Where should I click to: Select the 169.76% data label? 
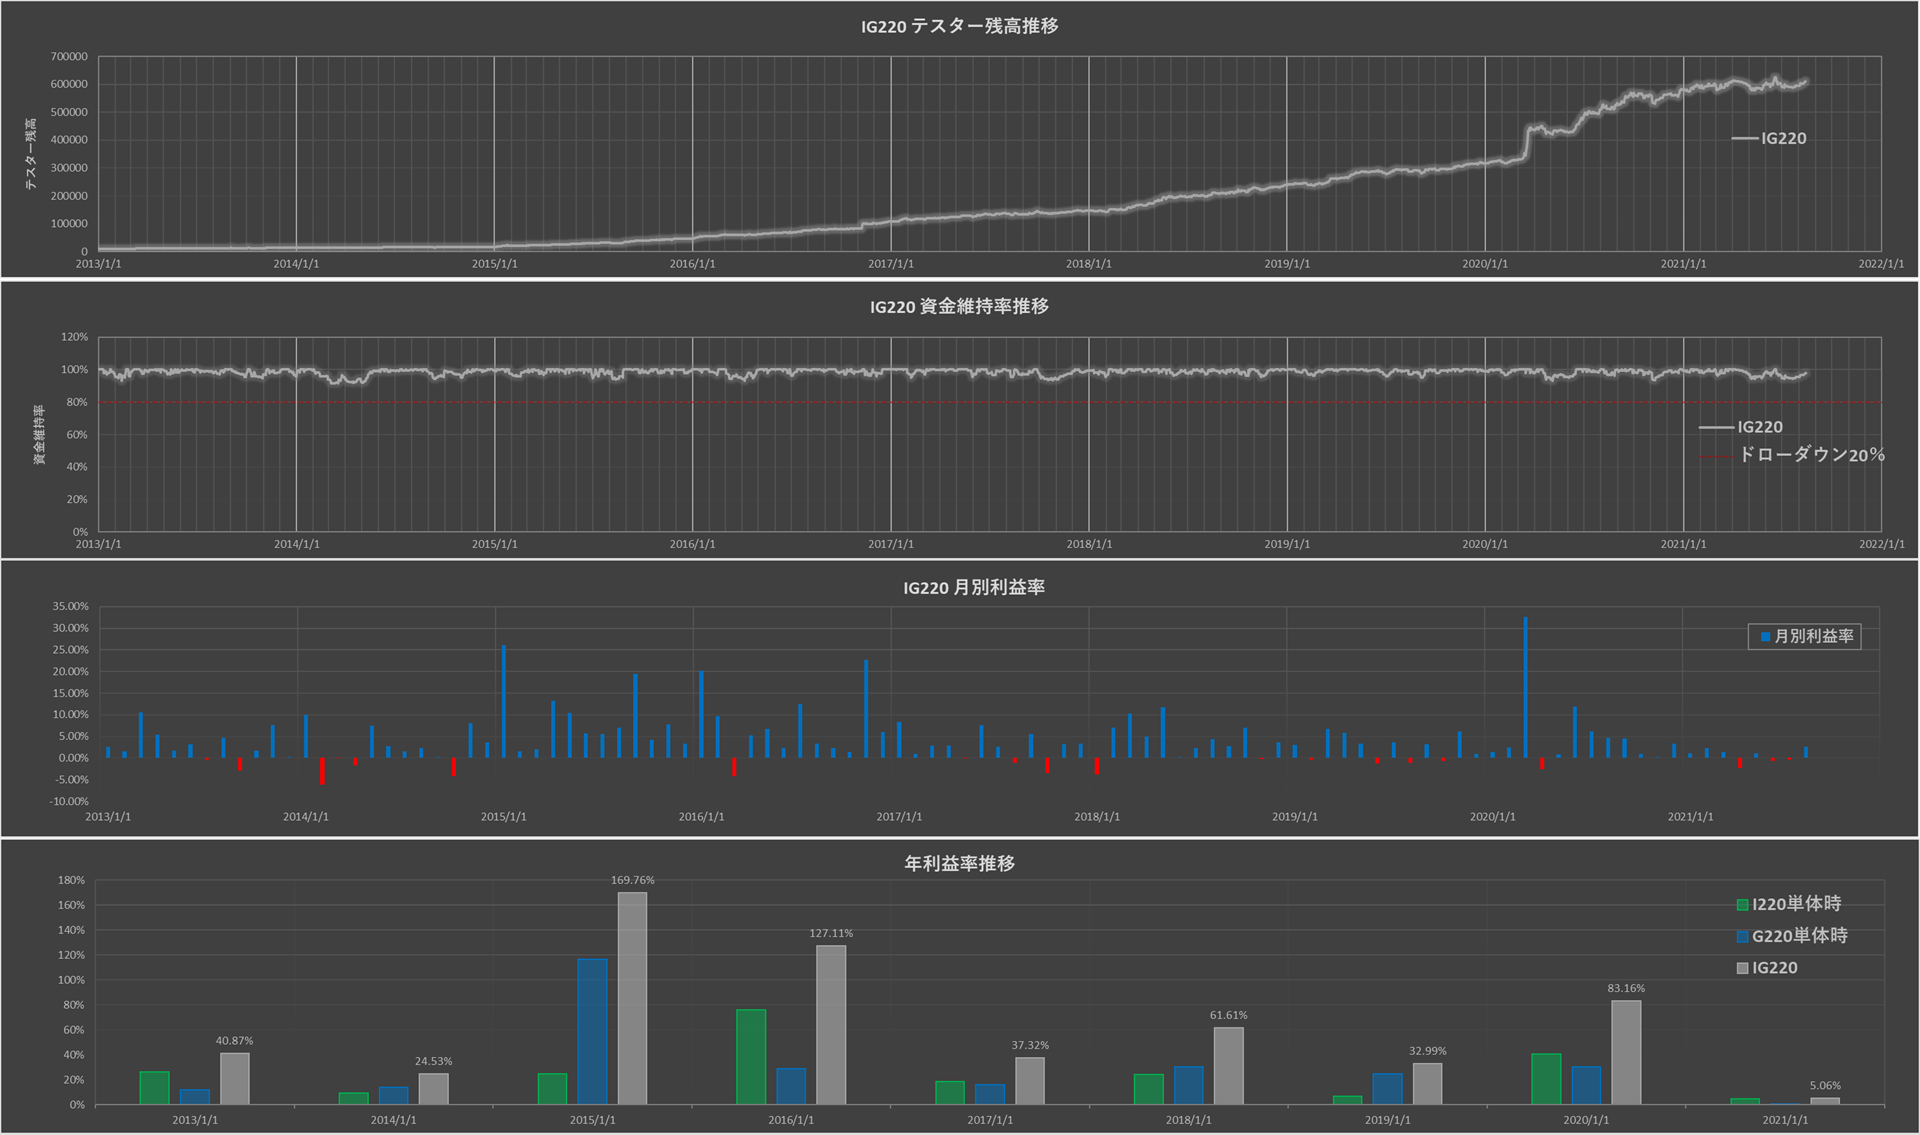632,881
